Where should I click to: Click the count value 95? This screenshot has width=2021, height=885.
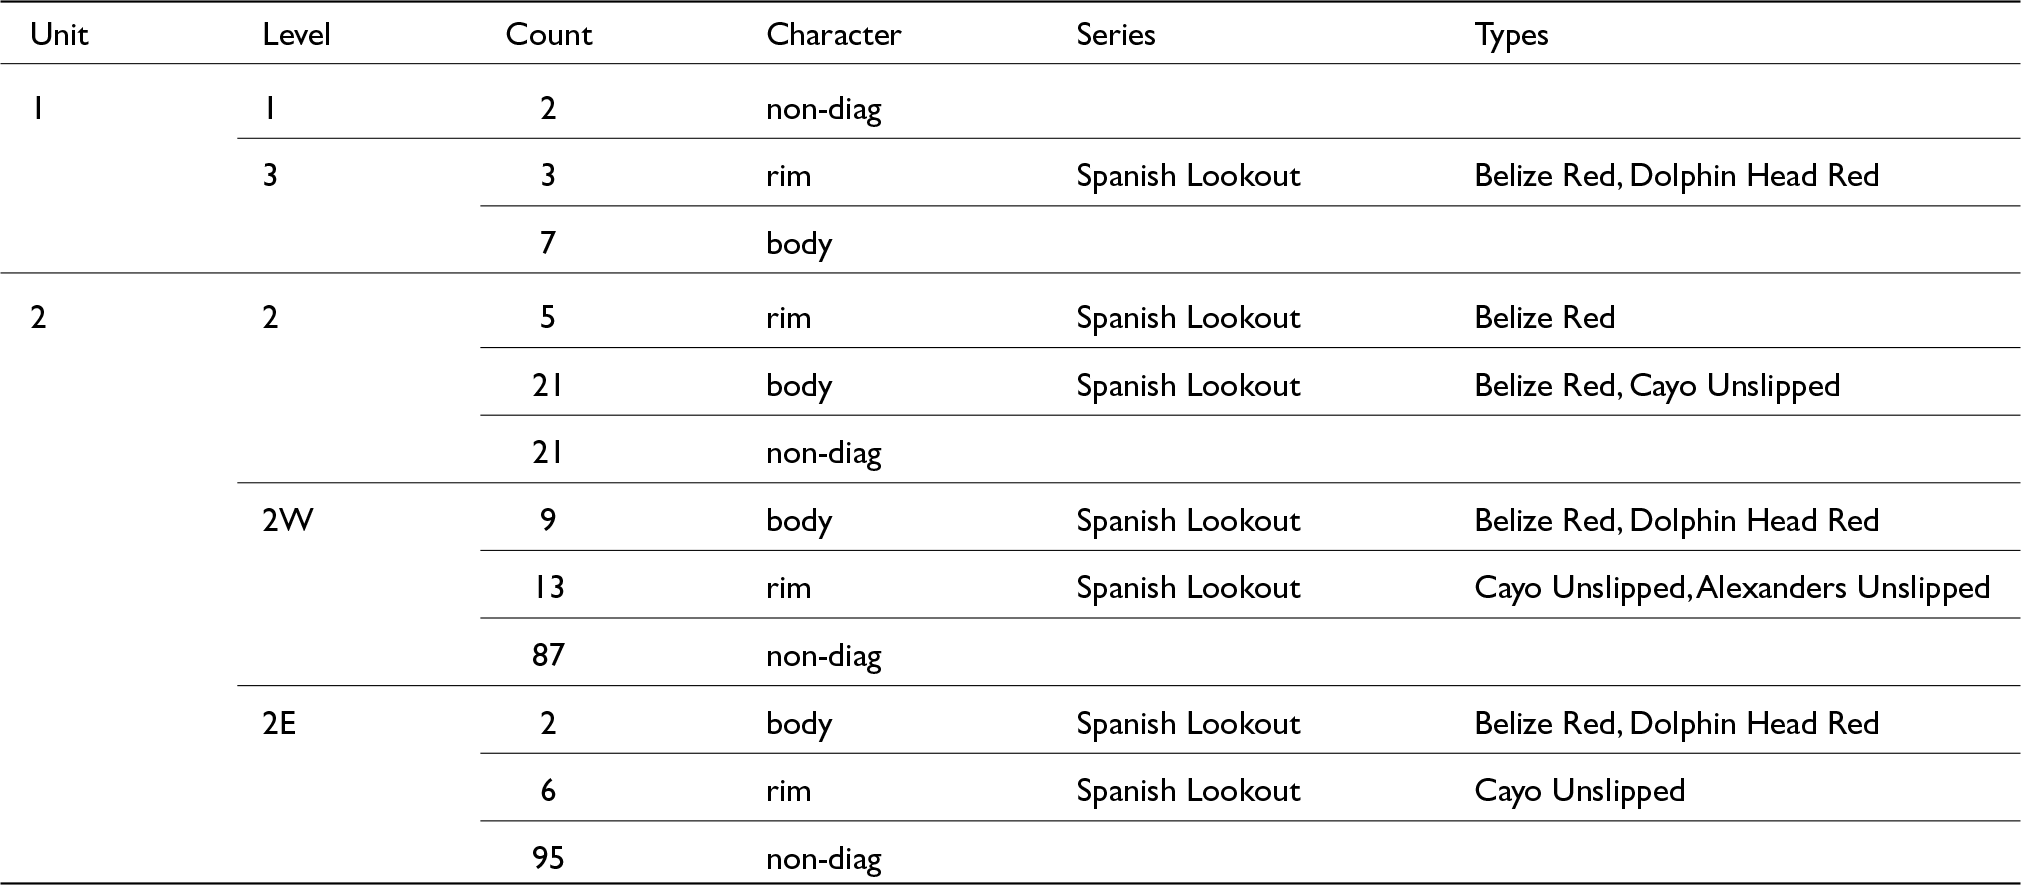[x=548, y=858]
